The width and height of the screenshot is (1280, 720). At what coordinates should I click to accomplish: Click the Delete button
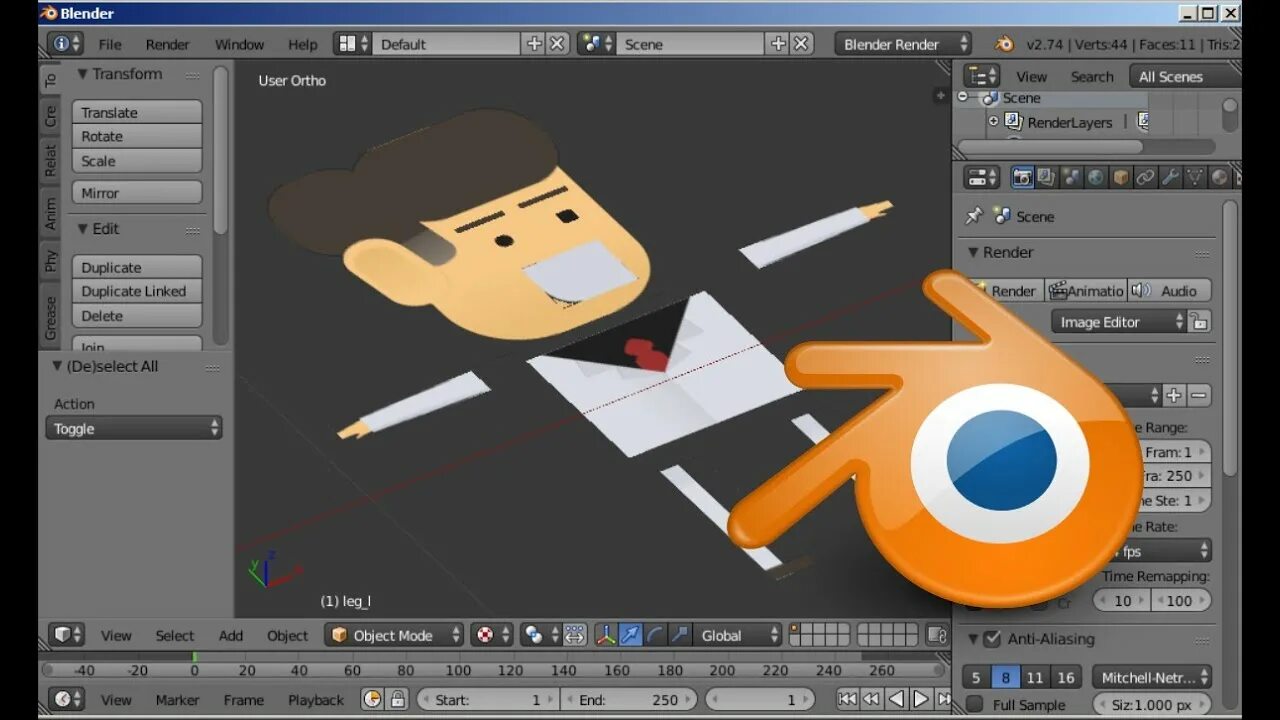pos(136,315)
